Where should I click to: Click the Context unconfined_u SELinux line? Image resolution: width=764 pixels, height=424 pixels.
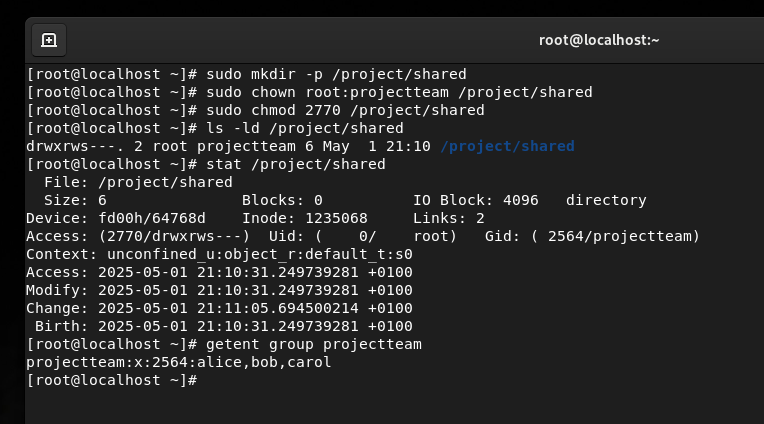pos(219,254)
